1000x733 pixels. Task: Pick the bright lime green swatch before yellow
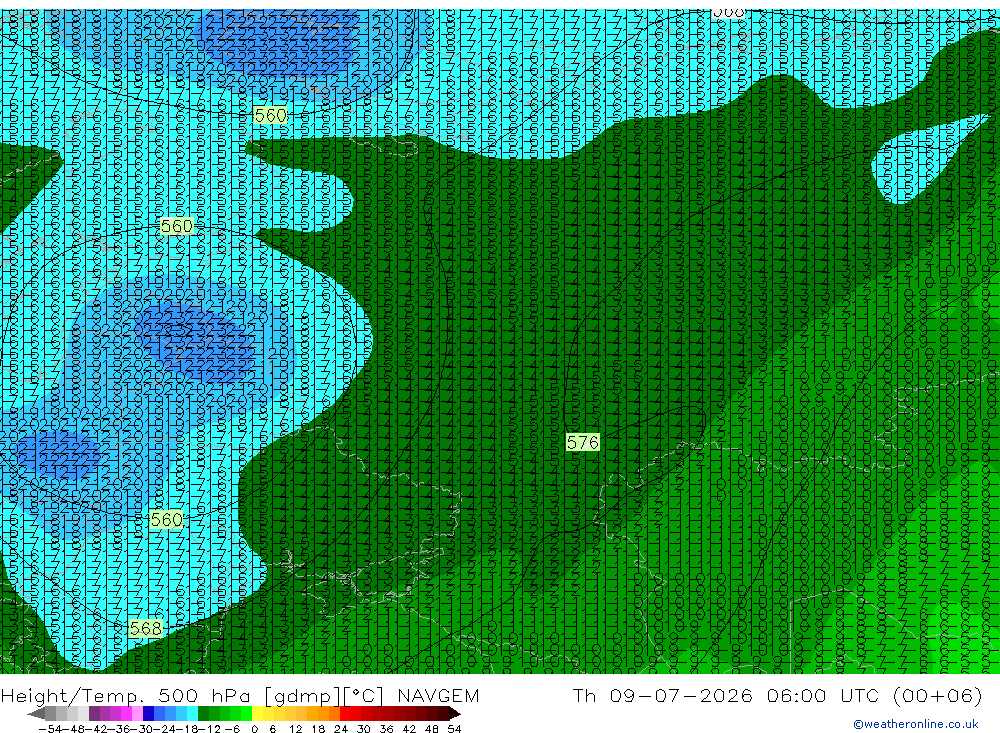point(246,713)
